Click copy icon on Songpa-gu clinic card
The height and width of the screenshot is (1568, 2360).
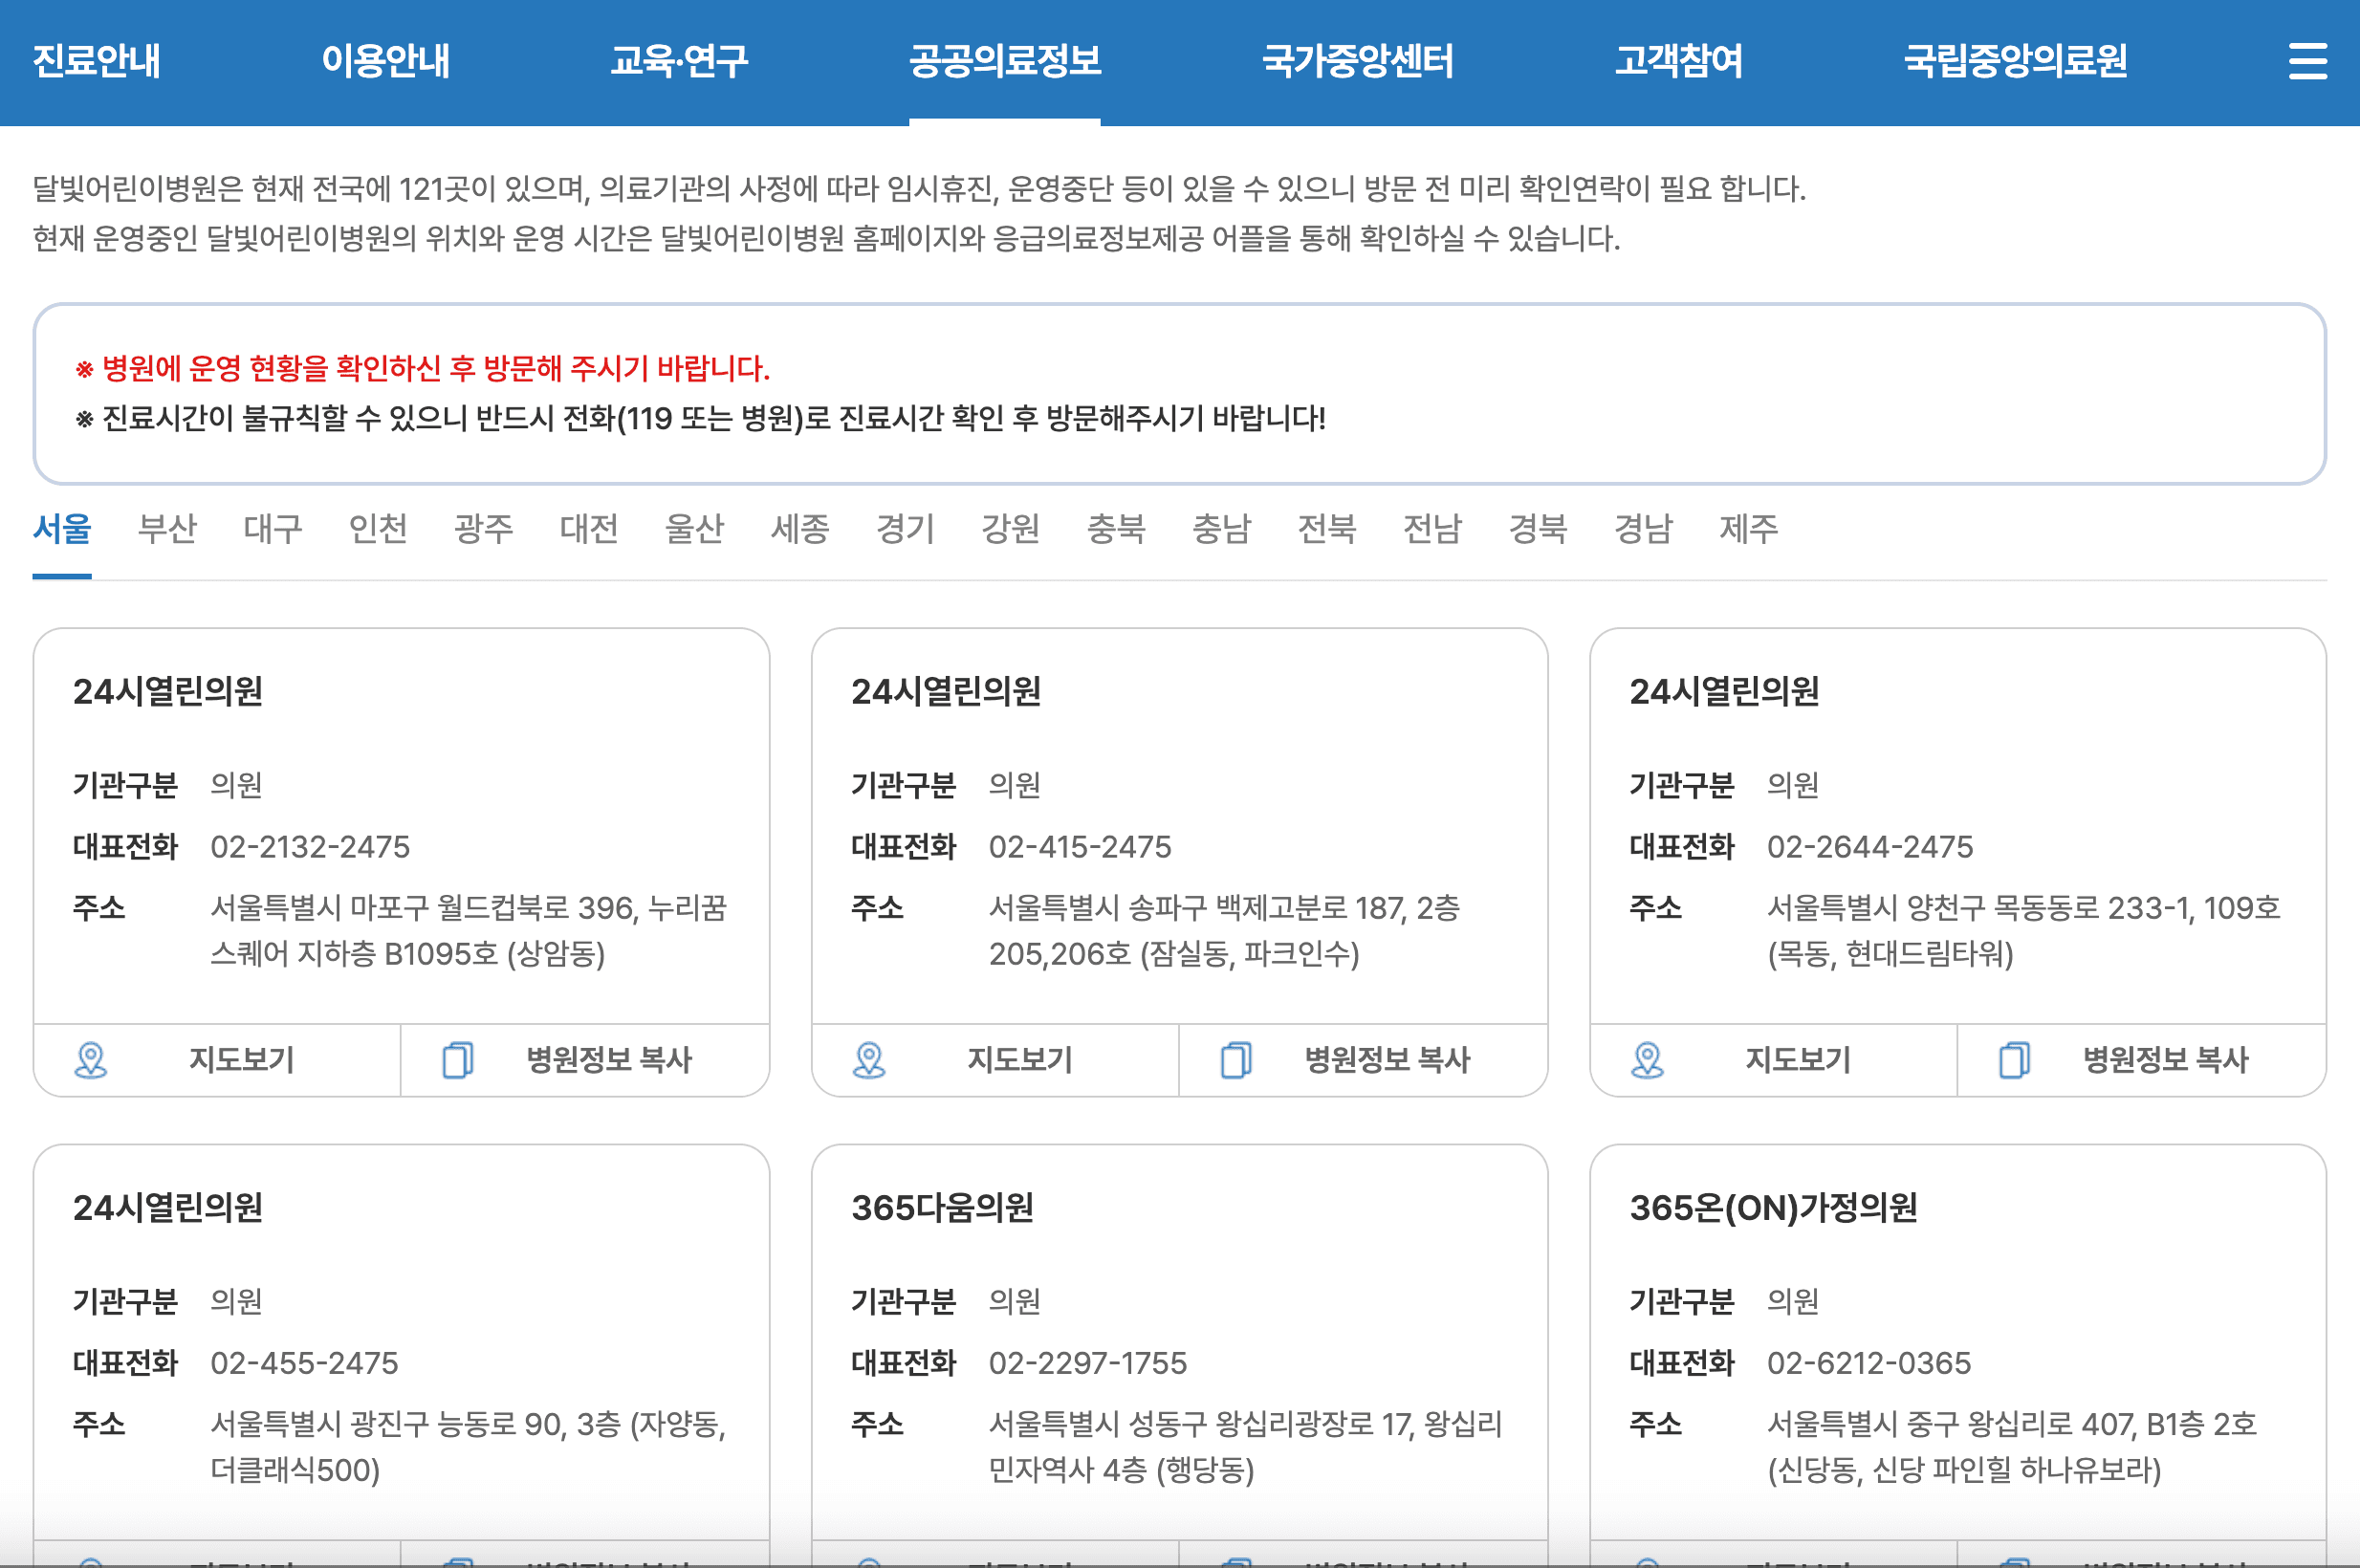1236,1060
